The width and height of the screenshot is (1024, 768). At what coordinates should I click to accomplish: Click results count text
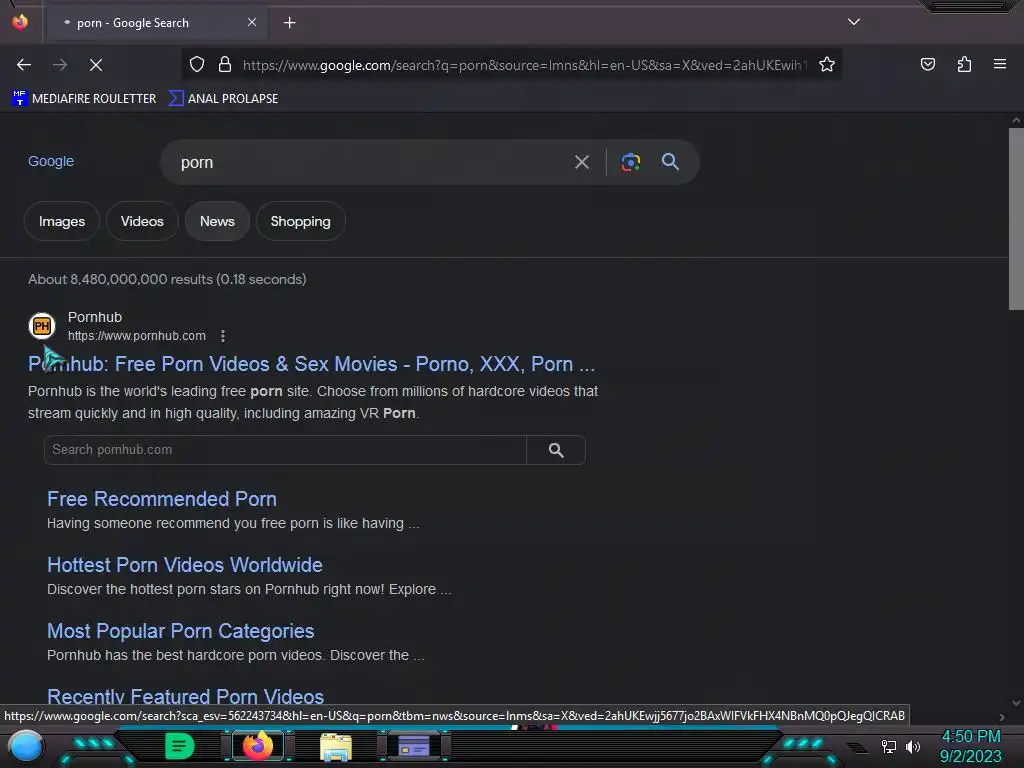[167, 280]
